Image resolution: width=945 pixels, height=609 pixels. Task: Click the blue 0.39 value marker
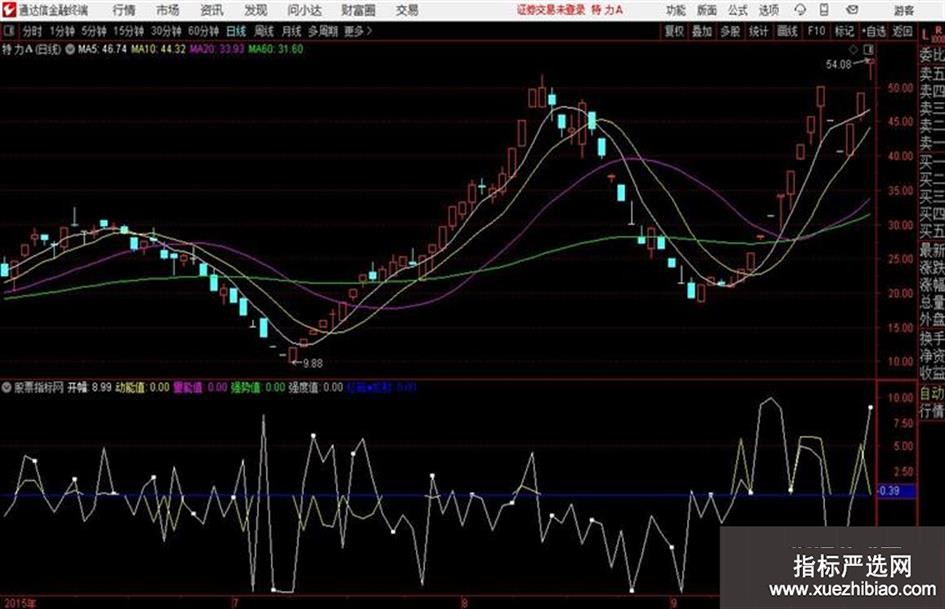(x=897, y=491)
